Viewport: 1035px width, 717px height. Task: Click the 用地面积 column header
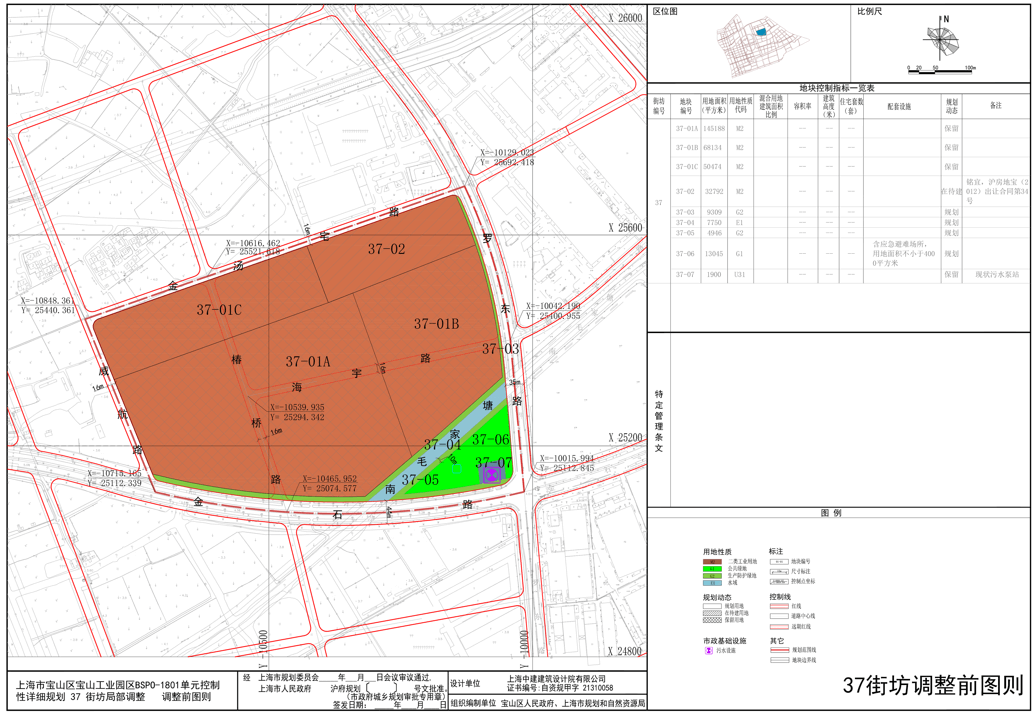tap(713, 105)
